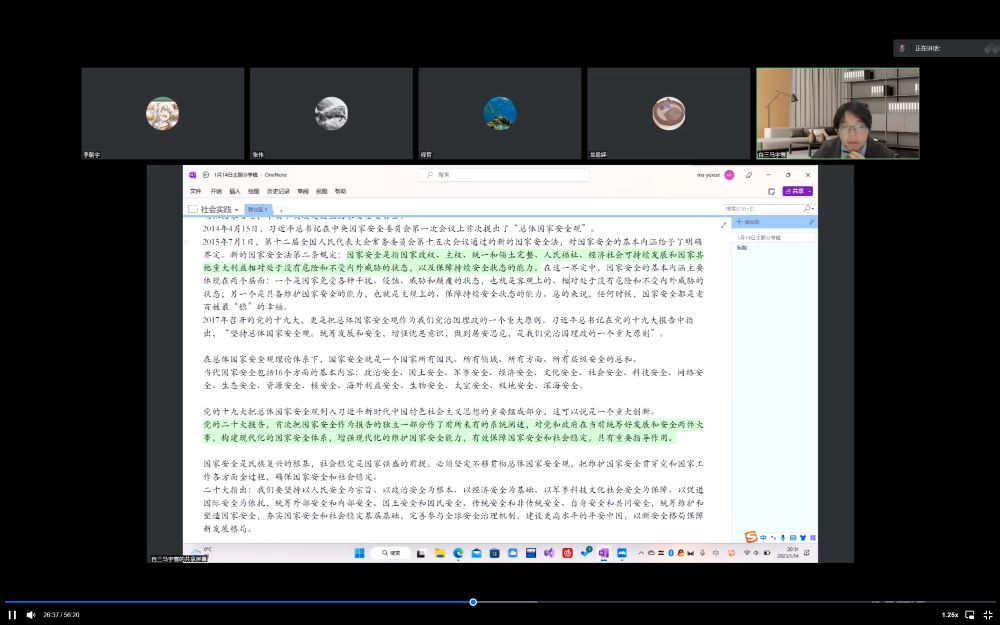1000x625 pixels.
Task: Toggle the pop-out player window icon
Action: click(969, 614)
